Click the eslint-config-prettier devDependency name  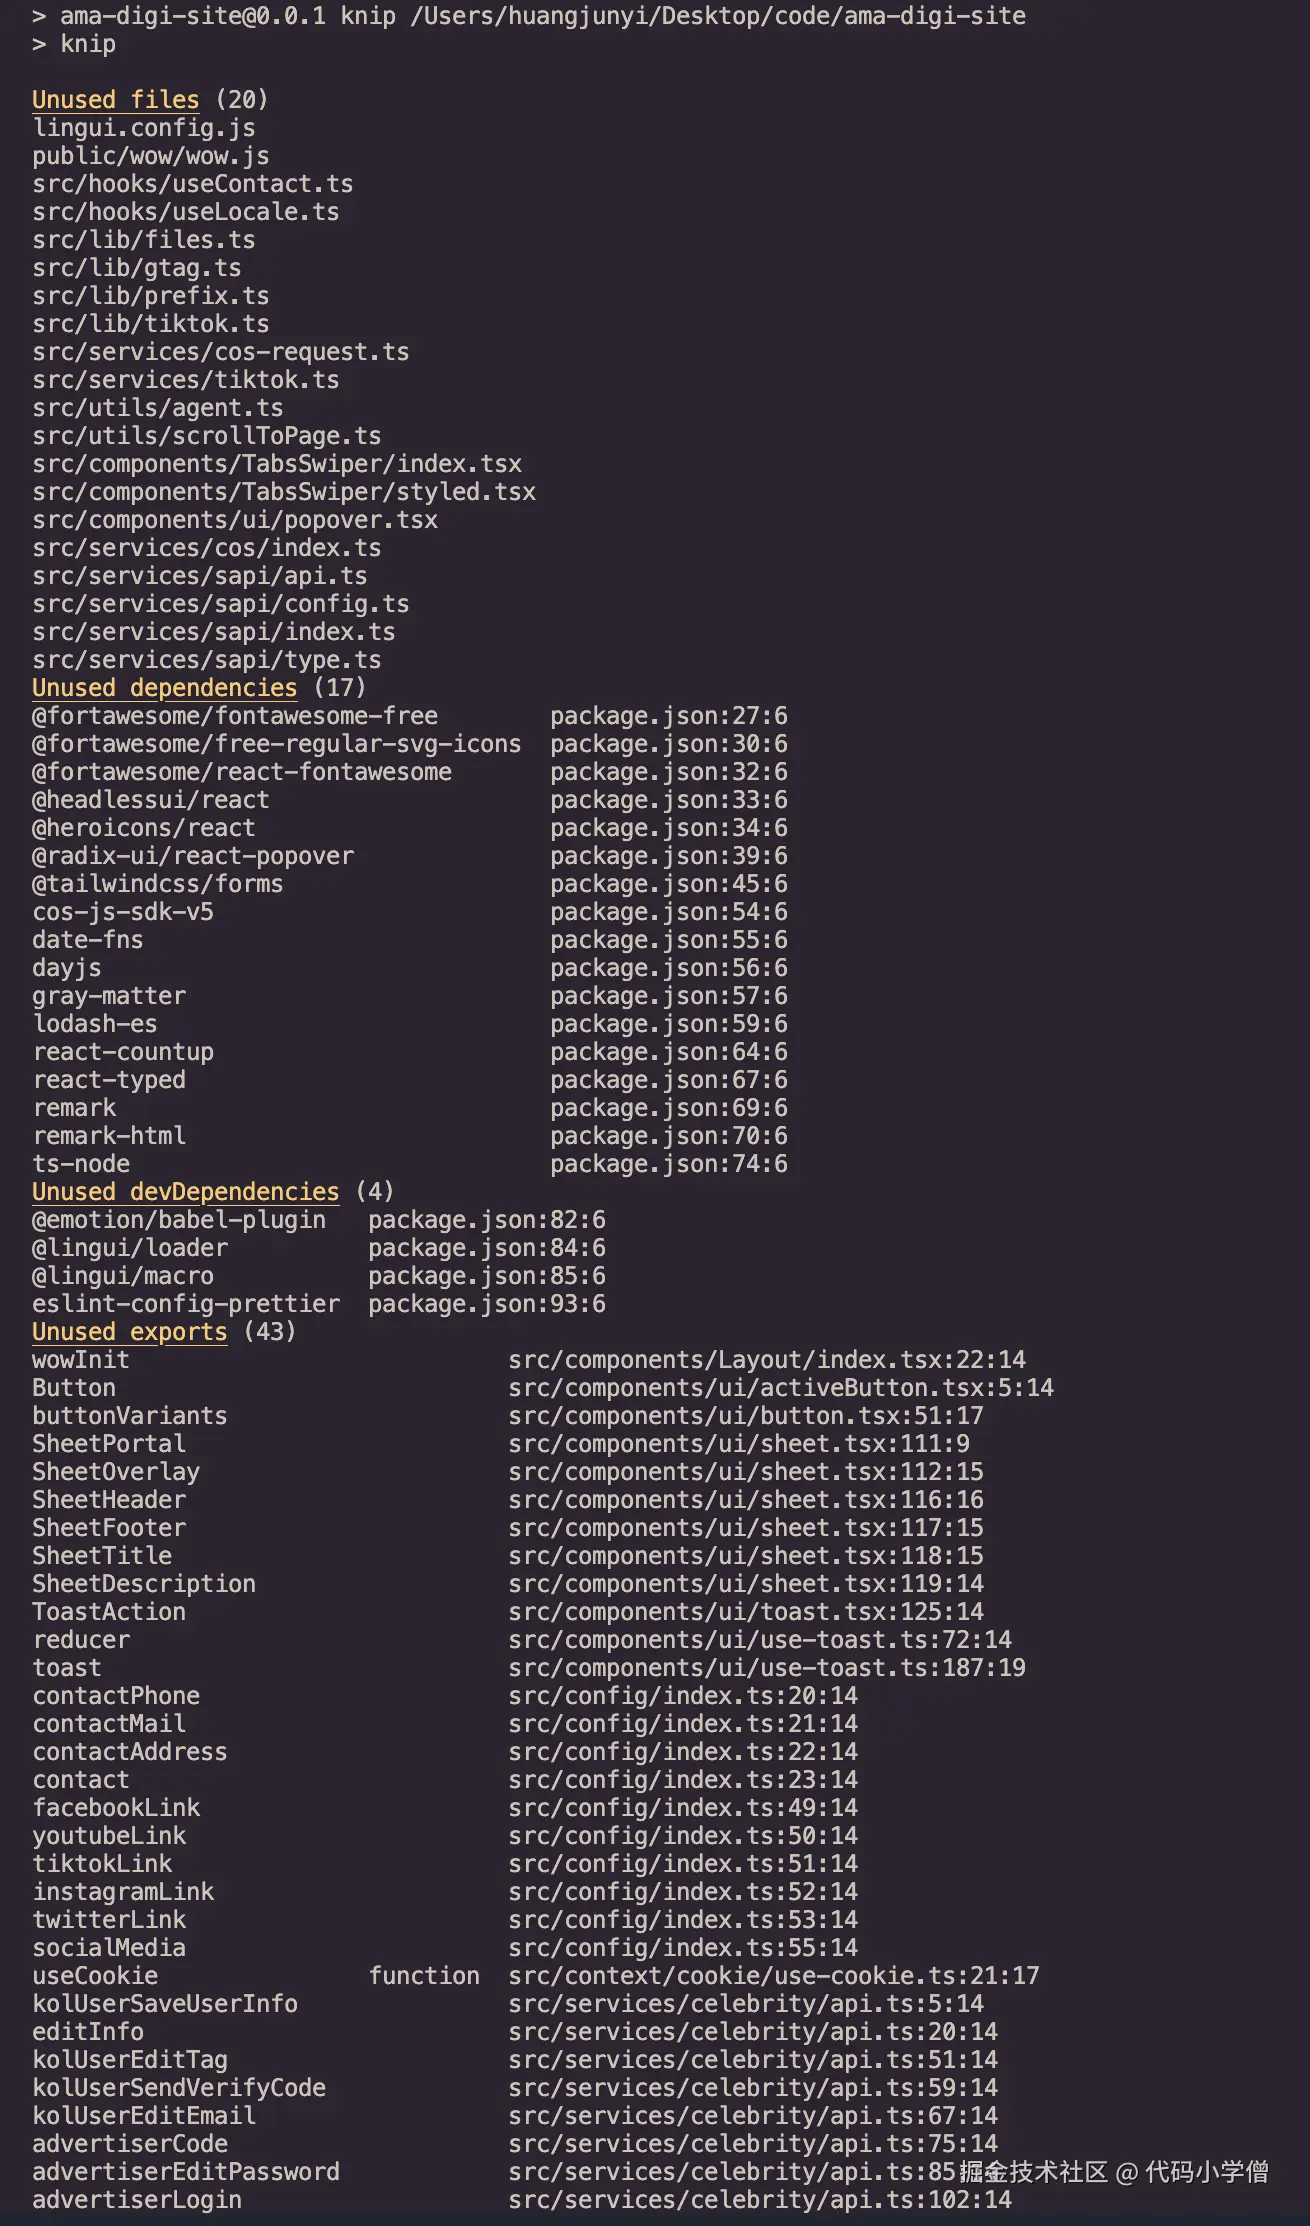click(186, 1304)
